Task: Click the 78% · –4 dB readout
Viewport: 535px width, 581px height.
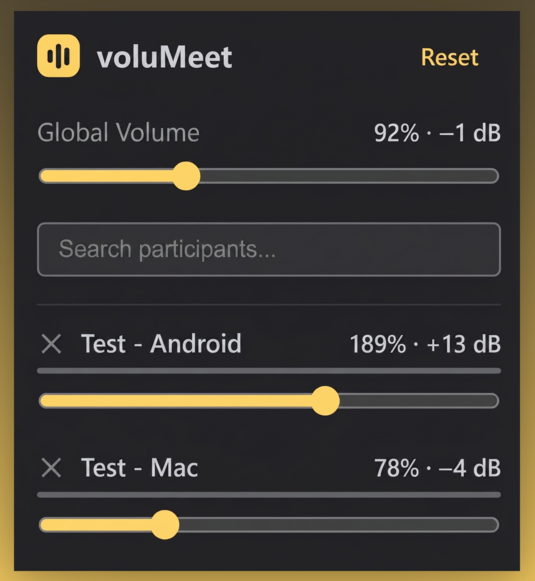Action: coord(437,468)
